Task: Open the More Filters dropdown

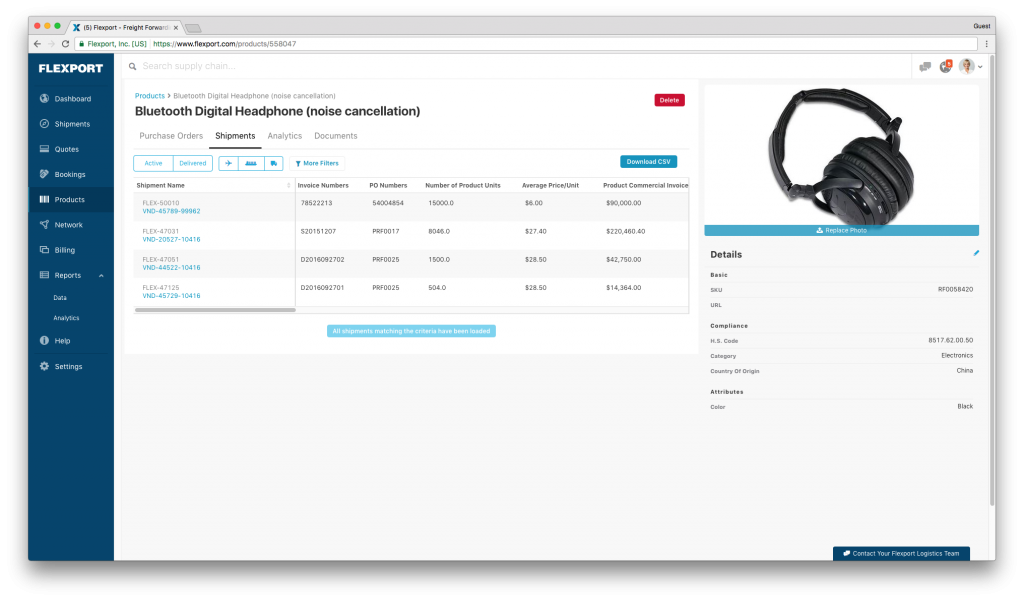Action: coord(317,163)
